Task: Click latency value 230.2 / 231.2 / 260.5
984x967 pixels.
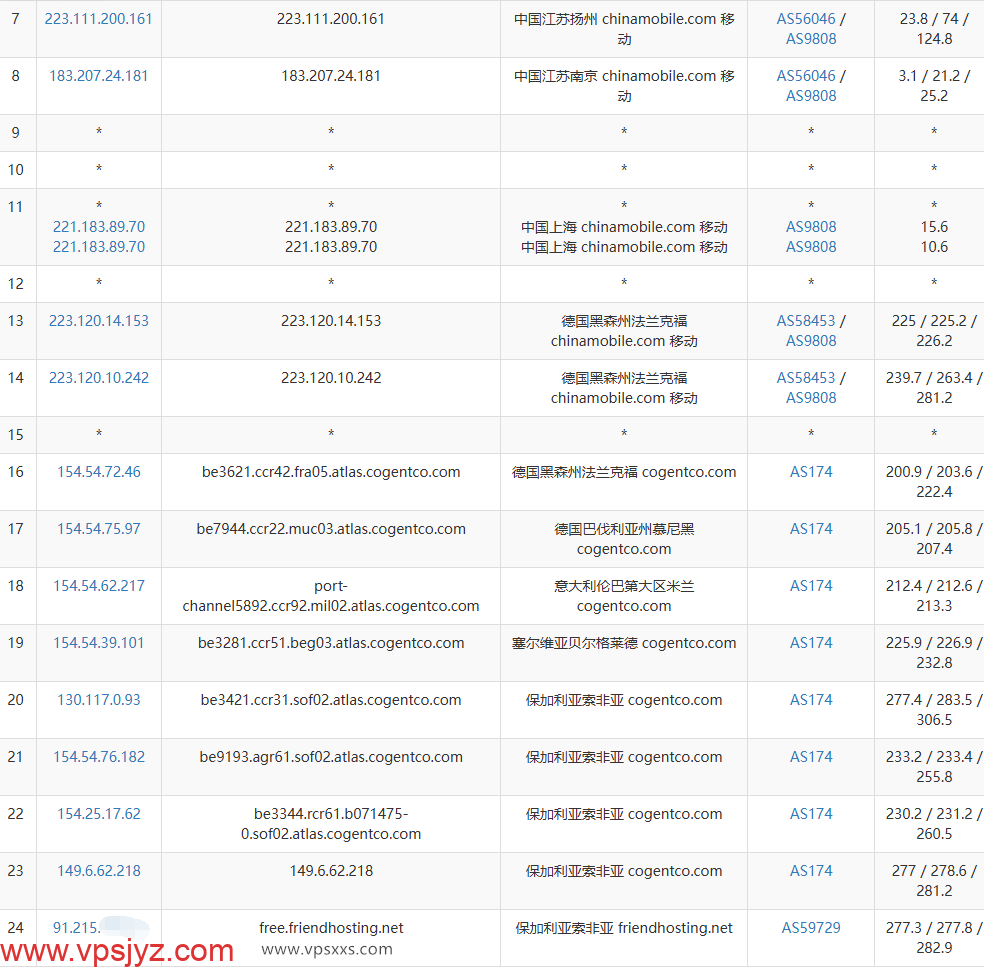Action: (x=934, y=824)
